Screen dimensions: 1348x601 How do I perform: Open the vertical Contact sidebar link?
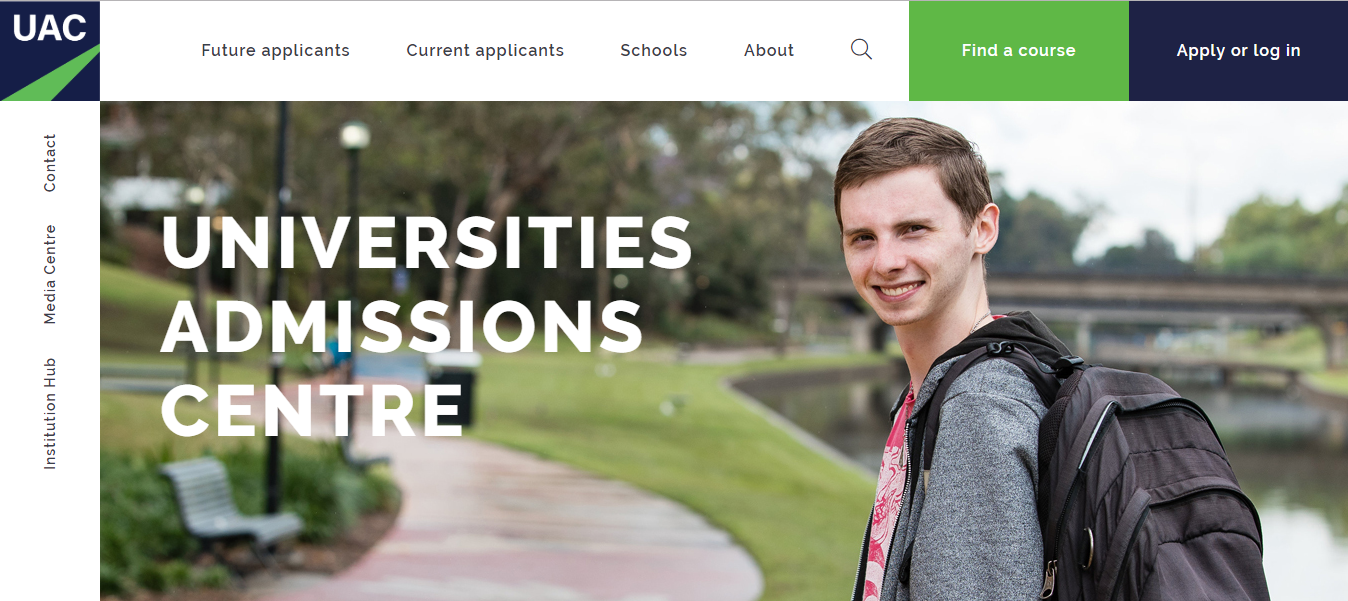coord(50,163)
